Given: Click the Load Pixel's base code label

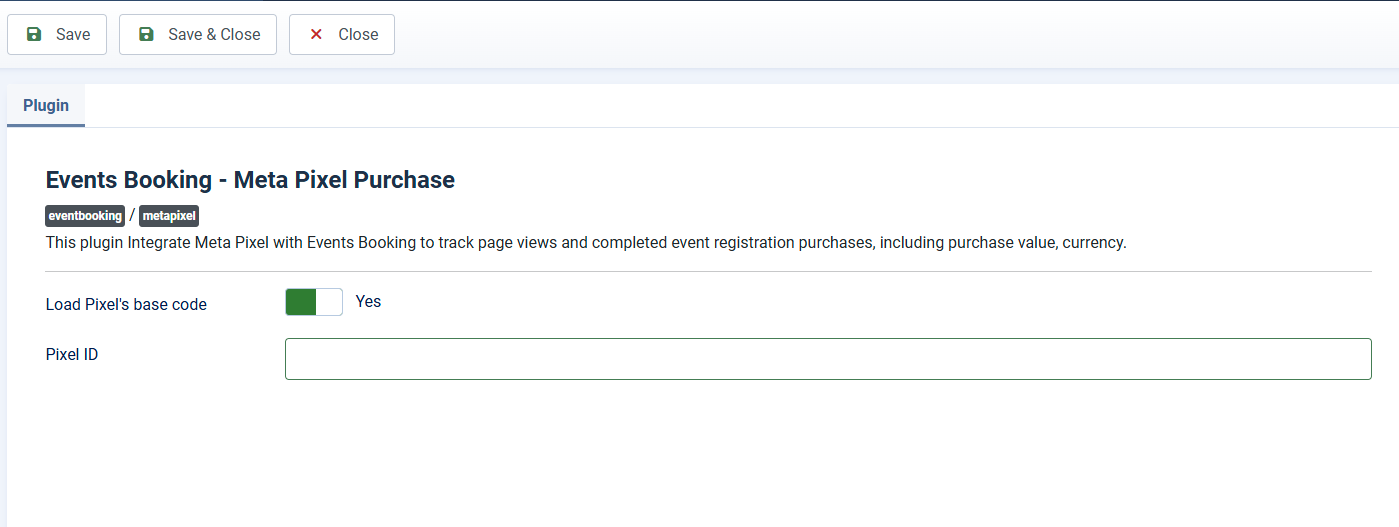Looking at the screenshot, I should [x=126, y=304].
